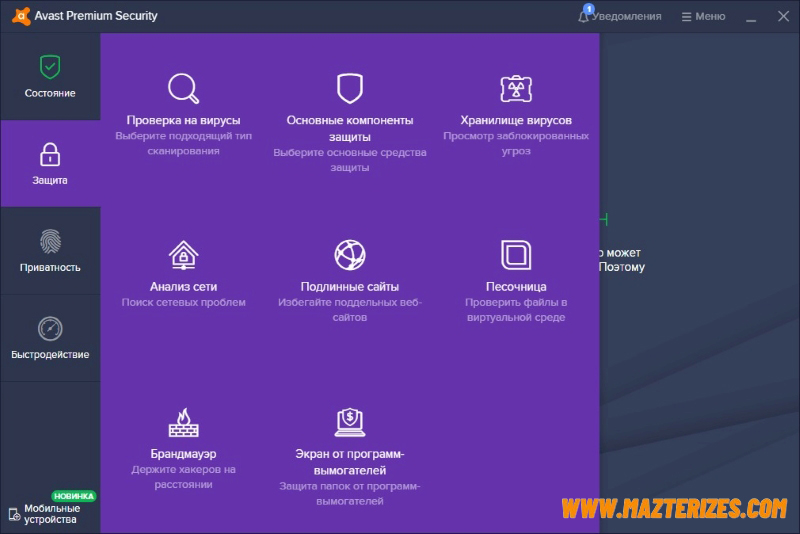Click text 'Выберите подходящий тип сканирования'
The height and width of the screenshot is (534, 800).
coord(183,143)
